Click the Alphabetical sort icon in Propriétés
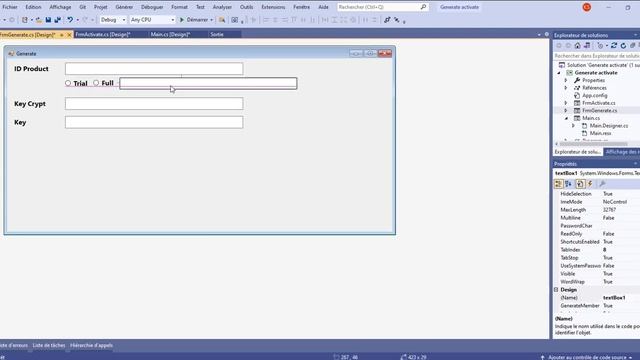 coord(569,184)
